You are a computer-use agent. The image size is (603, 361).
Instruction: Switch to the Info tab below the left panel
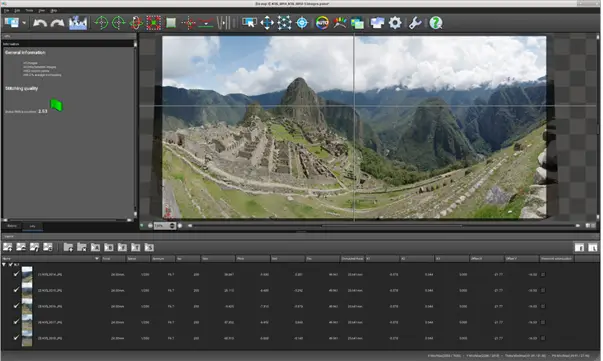[32, 226]
